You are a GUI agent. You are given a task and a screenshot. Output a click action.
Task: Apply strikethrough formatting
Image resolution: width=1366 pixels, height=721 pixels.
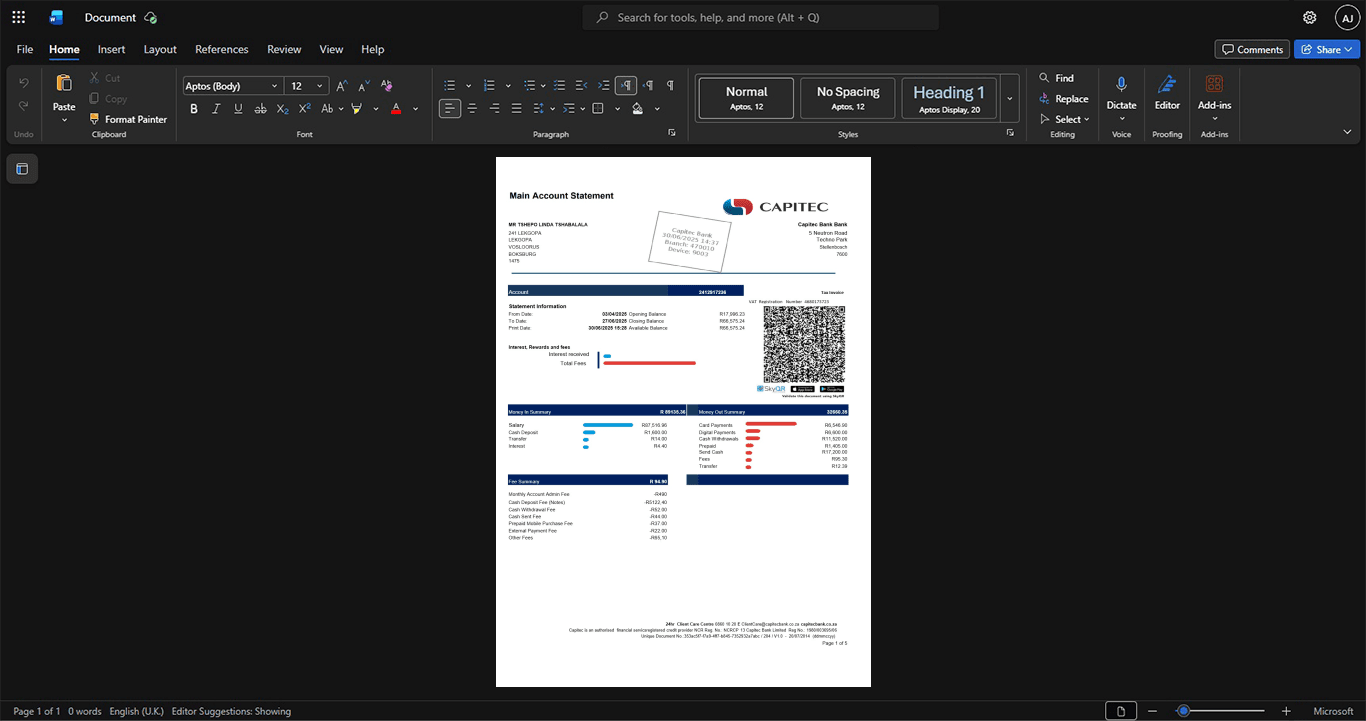click(x=260, y=108)
